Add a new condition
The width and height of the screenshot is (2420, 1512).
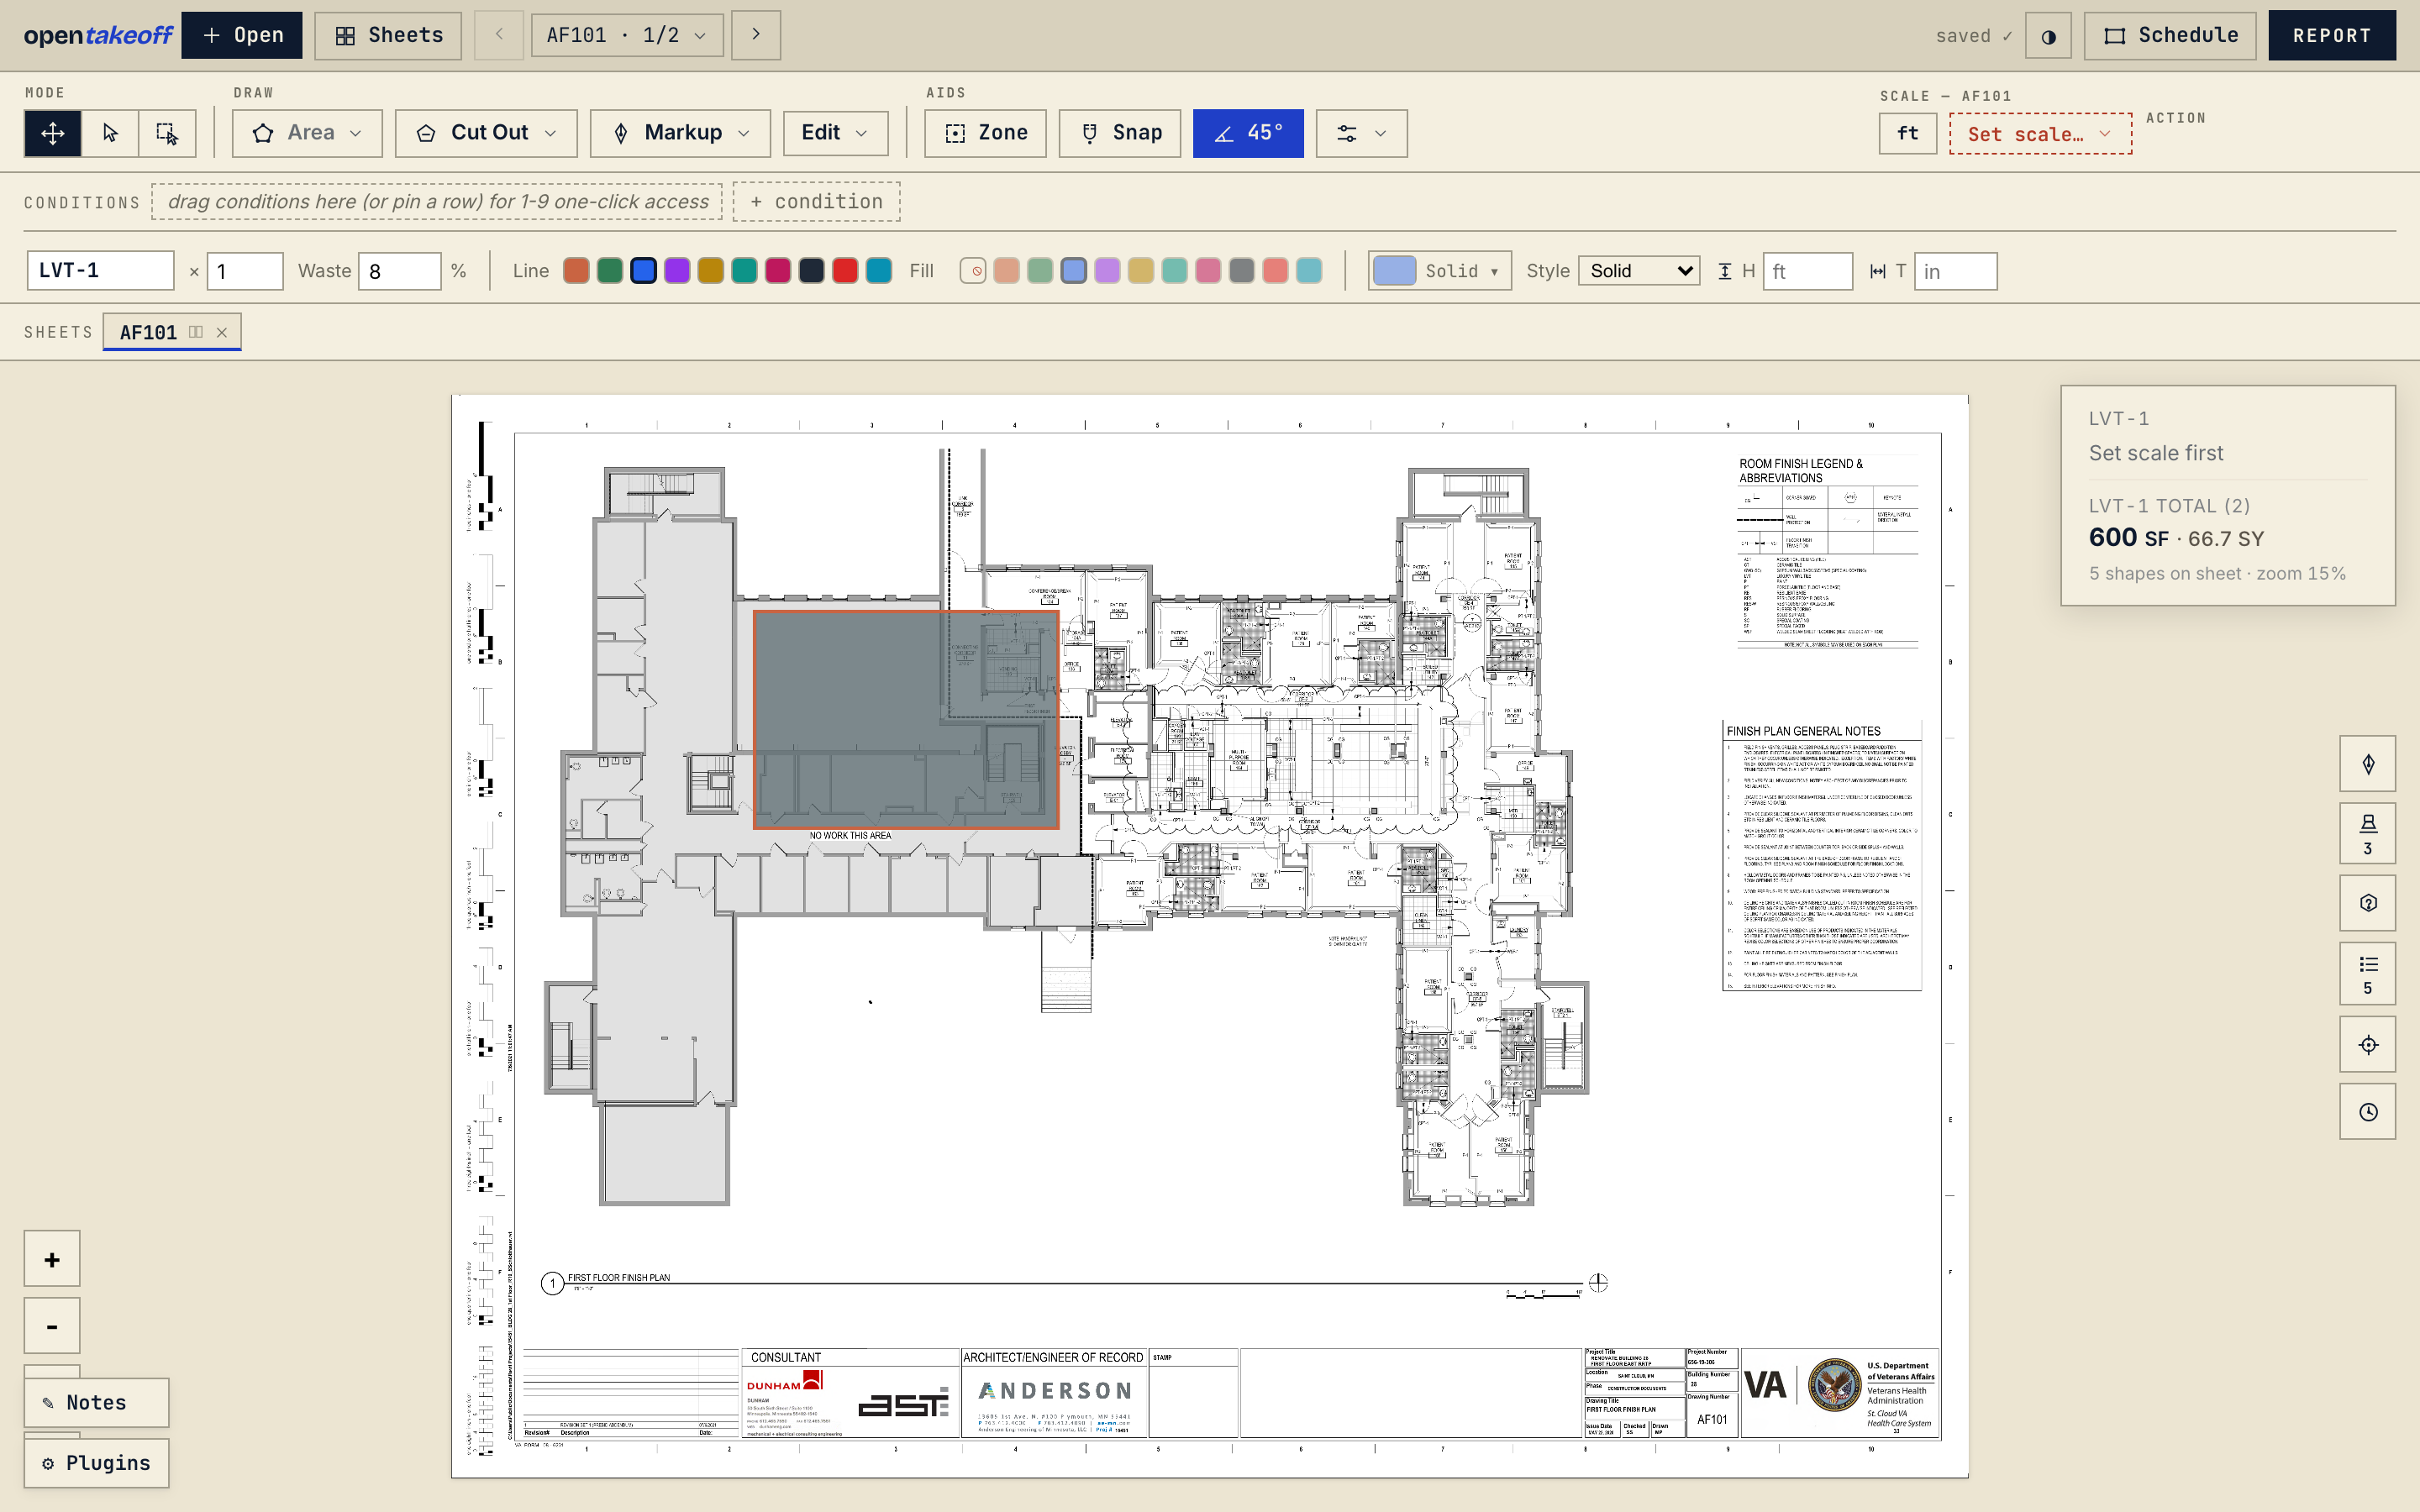point(817,202)
